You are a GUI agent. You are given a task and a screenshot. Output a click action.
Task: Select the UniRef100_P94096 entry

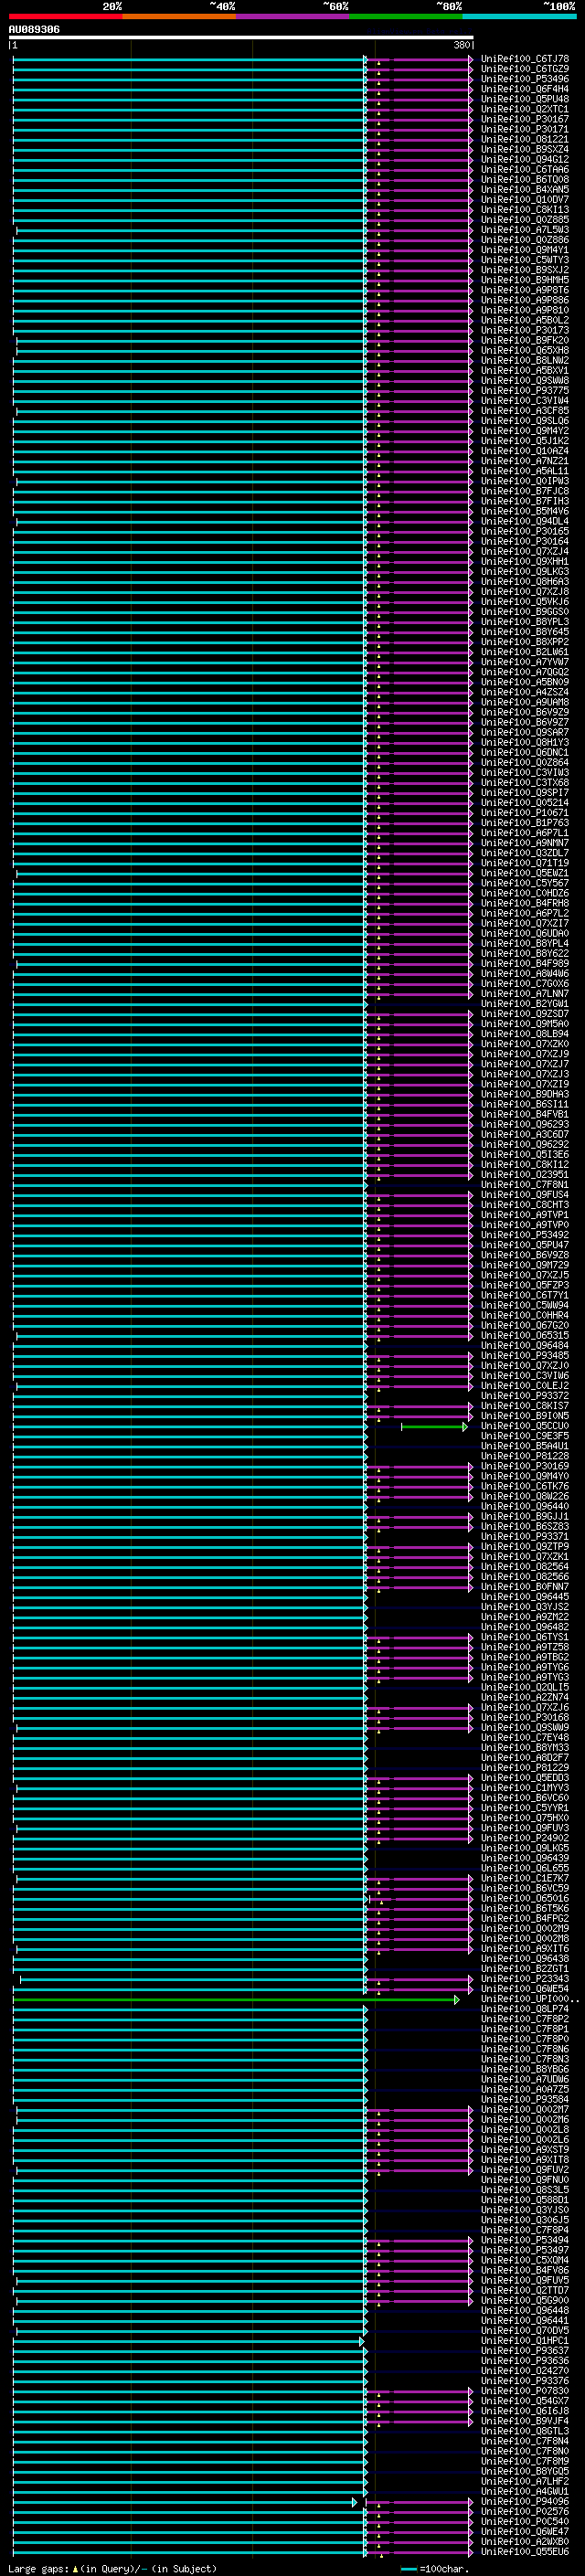click(525, 2502)
